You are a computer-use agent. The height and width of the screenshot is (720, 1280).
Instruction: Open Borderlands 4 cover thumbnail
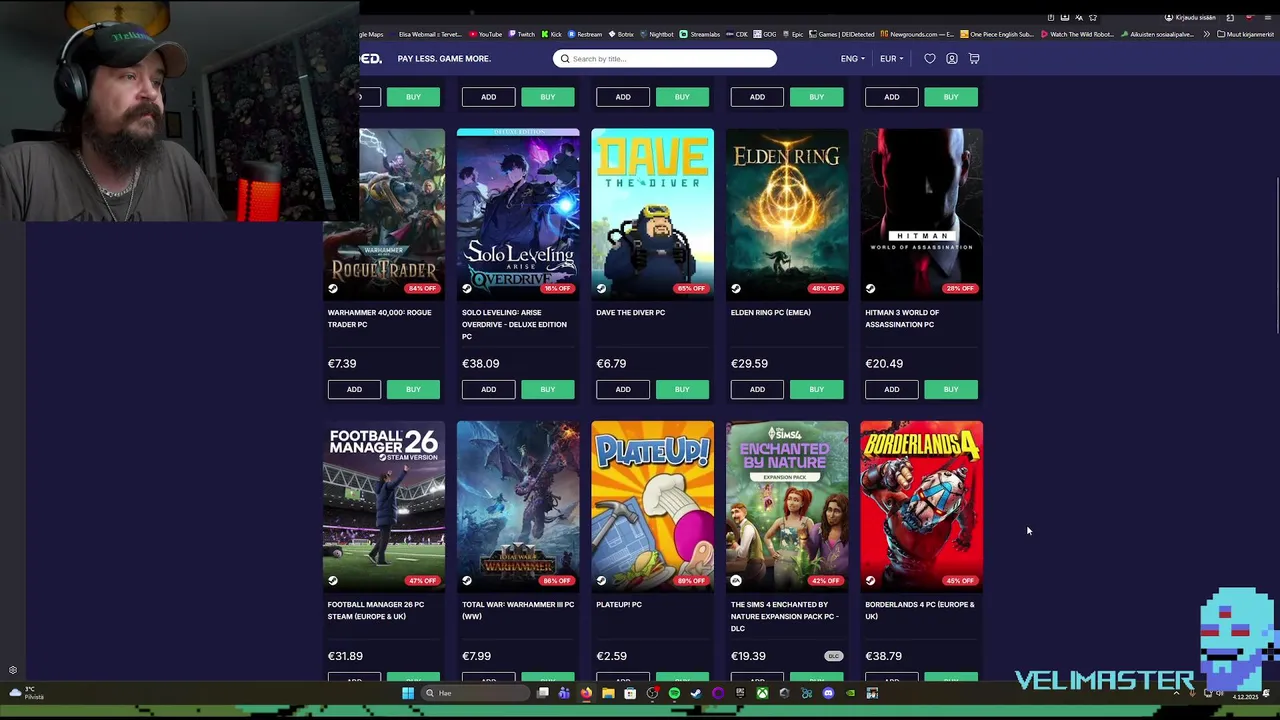click(922, 506)
